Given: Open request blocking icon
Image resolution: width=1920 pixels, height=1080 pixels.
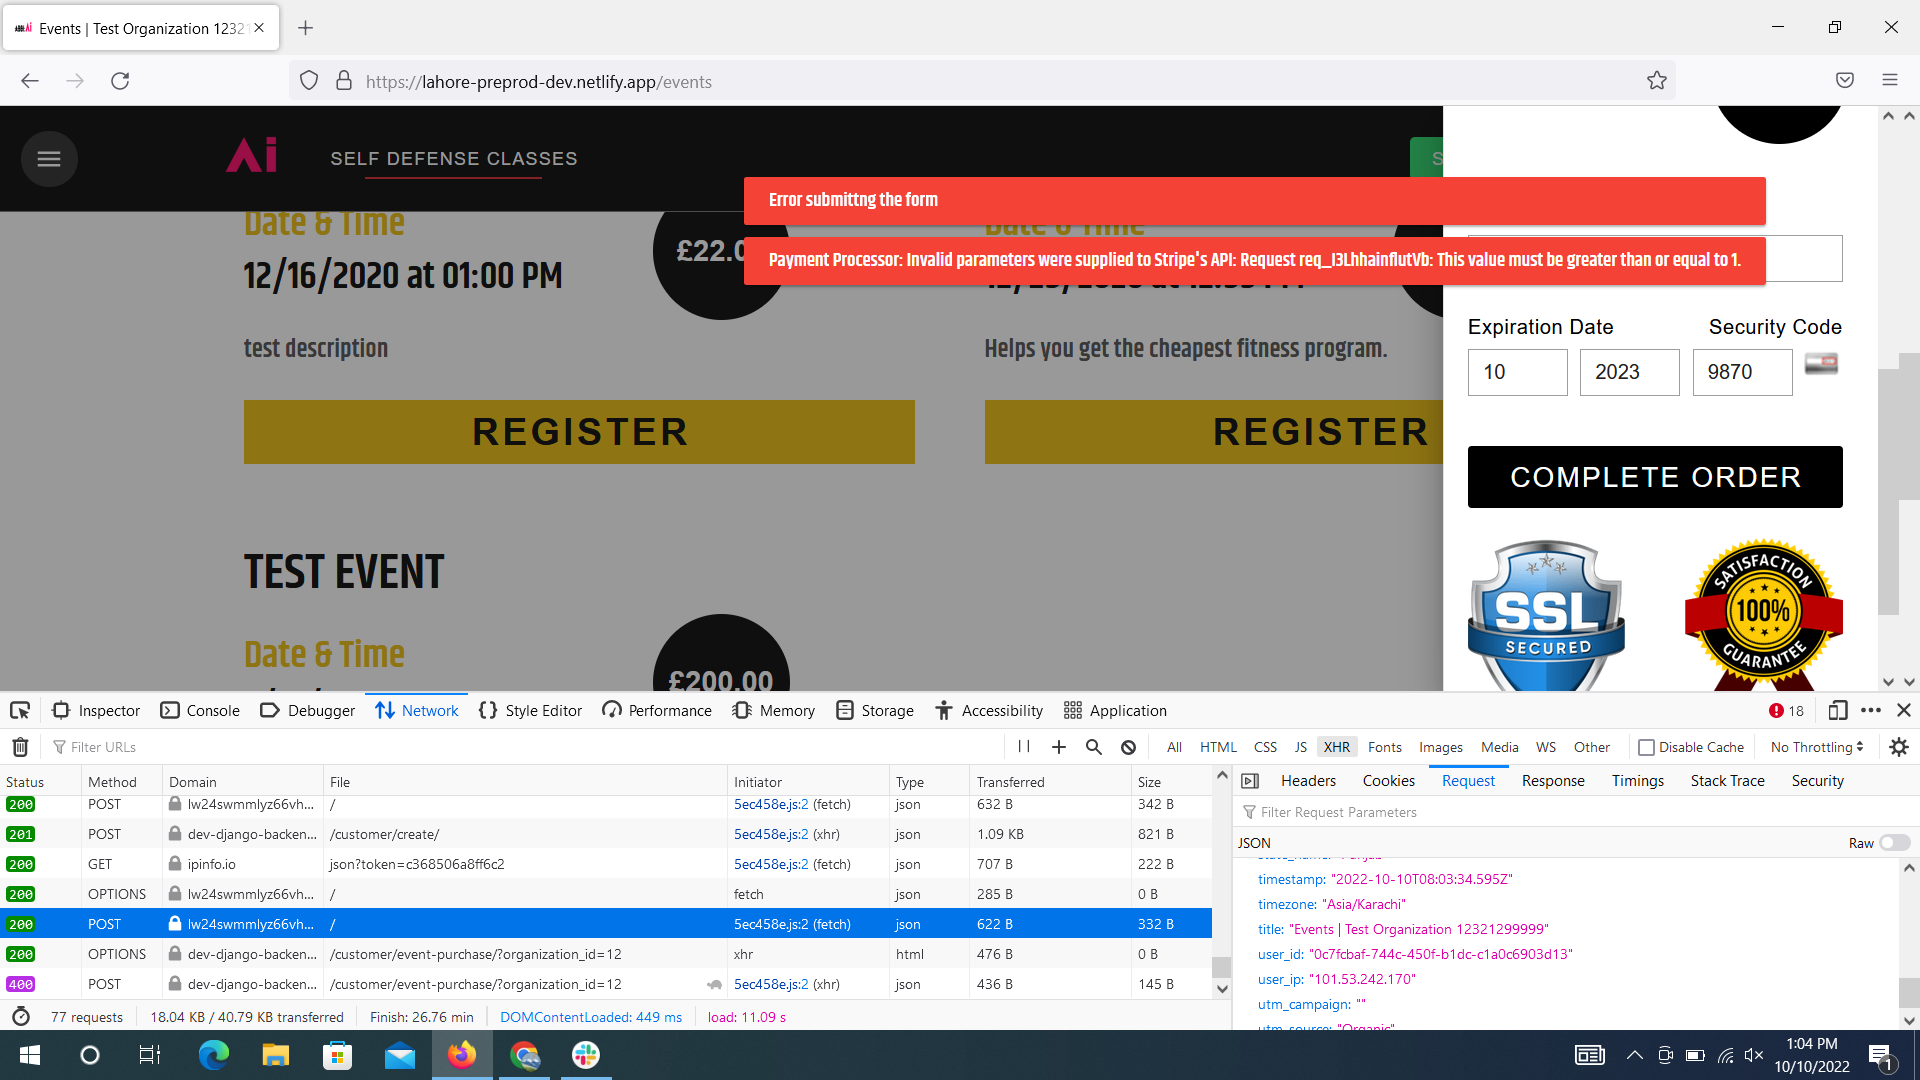Looking at the screenshot, I should (1128, 747).
